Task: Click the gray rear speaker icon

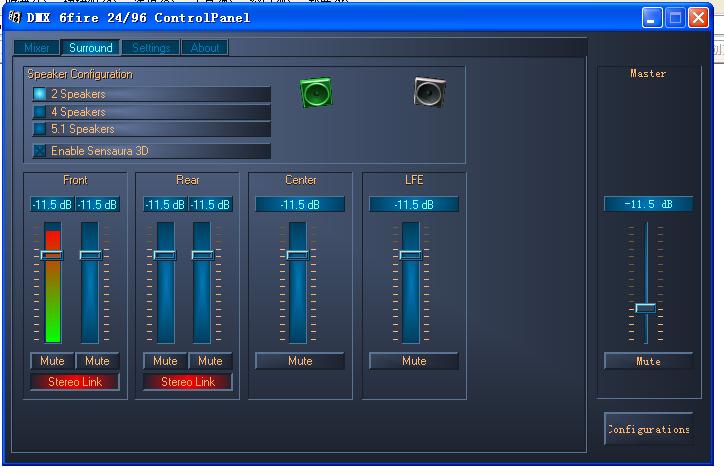Action: pyautogui.click(x=429, y=92)
